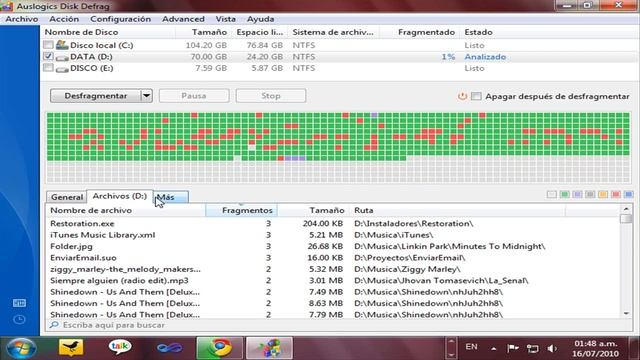Select the Archivos (D:) tab
This screenshot has width=640, height=360.
pos(120,196)
